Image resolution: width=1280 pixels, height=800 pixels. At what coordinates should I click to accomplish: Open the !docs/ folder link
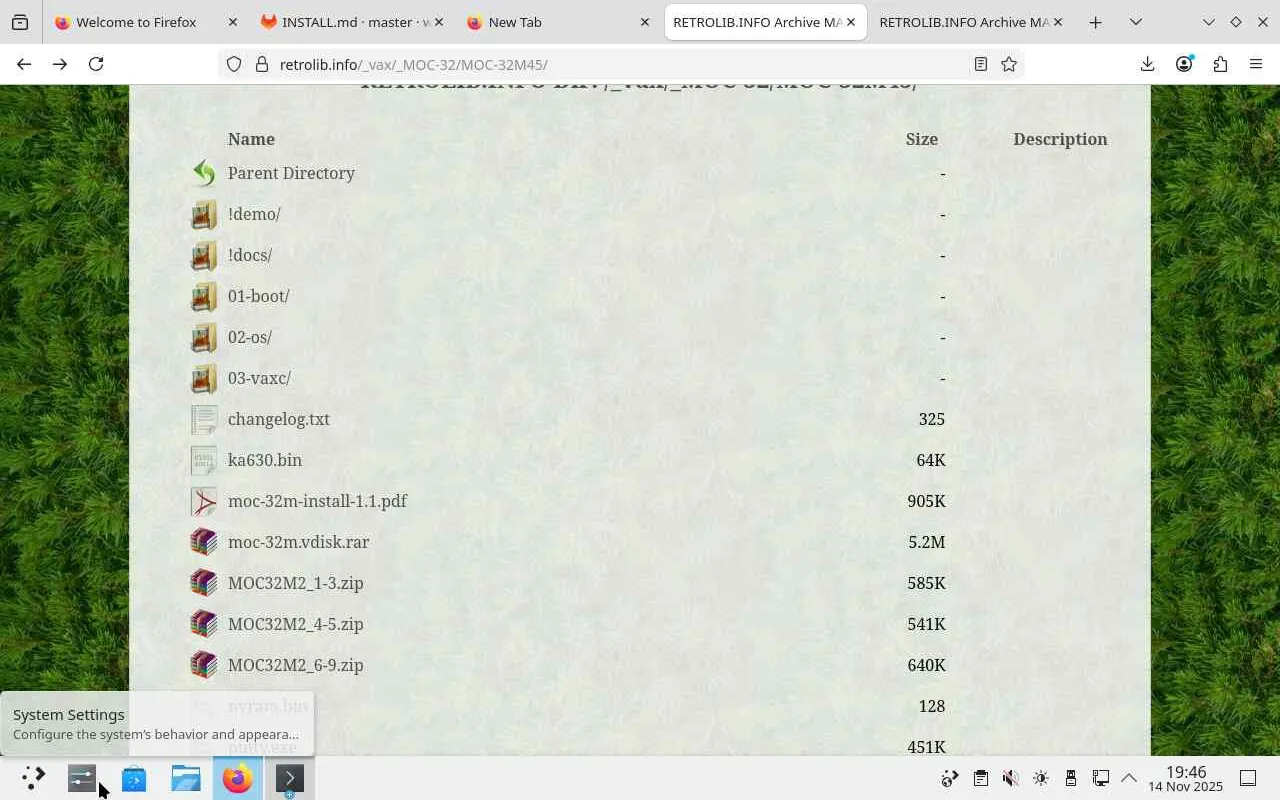coord(250,255)
